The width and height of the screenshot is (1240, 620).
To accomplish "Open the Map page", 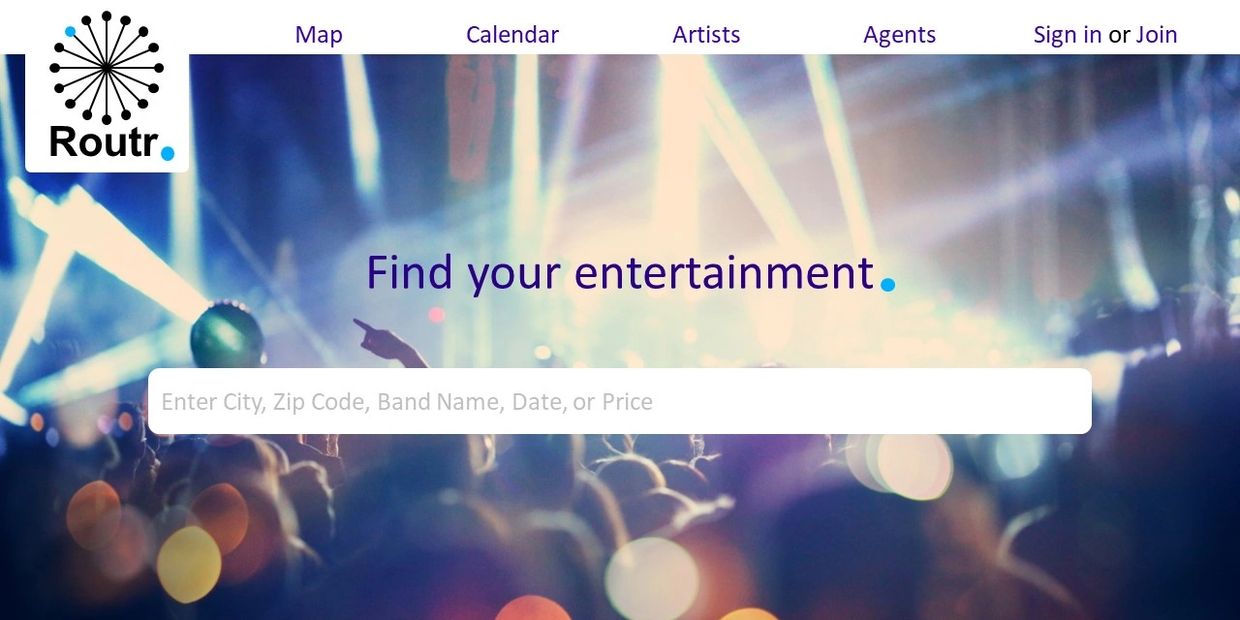I will point(319,35).
